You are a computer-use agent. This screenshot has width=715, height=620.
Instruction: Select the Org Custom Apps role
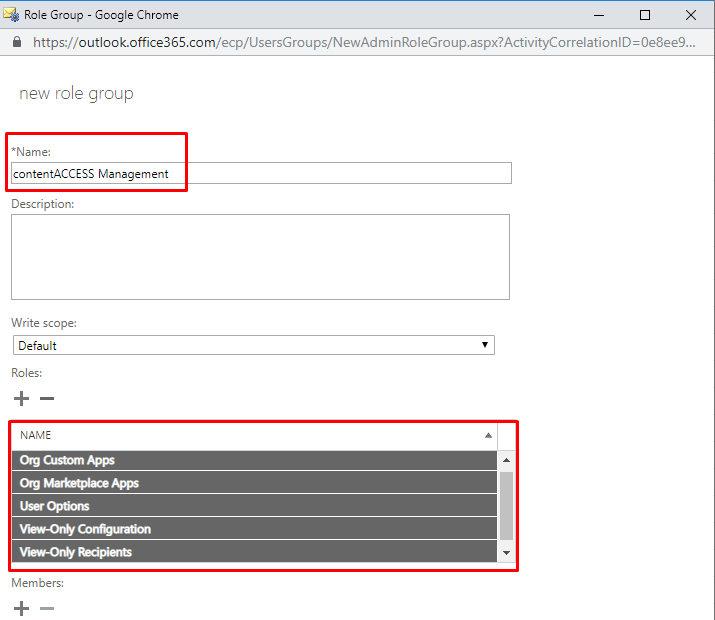click(67, 460)
